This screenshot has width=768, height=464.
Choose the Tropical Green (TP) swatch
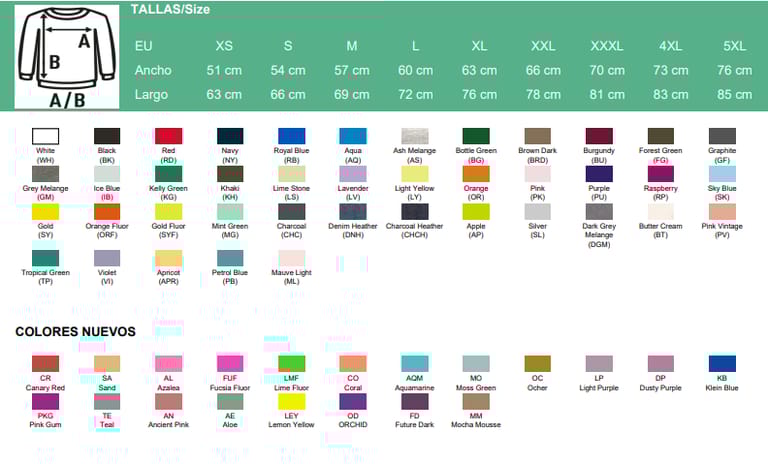pos(45,257)
